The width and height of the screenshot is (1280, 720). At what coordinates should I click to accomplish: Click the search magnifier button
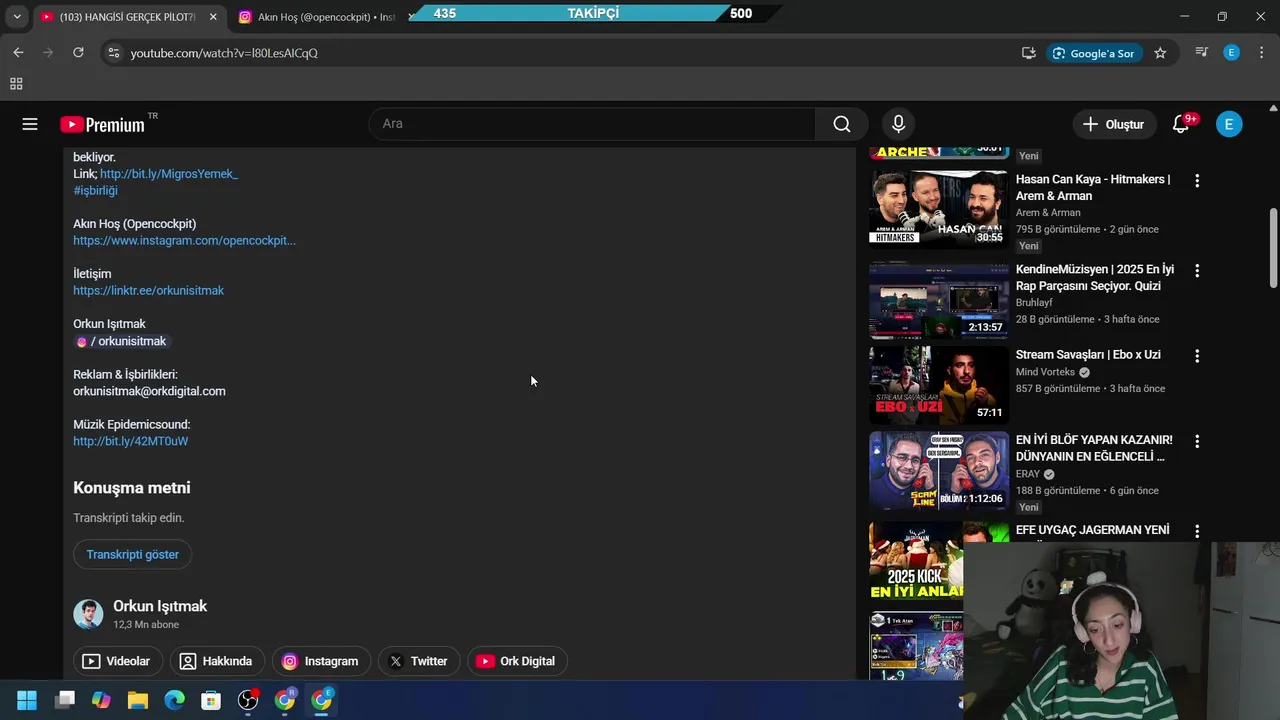[842, 124]
